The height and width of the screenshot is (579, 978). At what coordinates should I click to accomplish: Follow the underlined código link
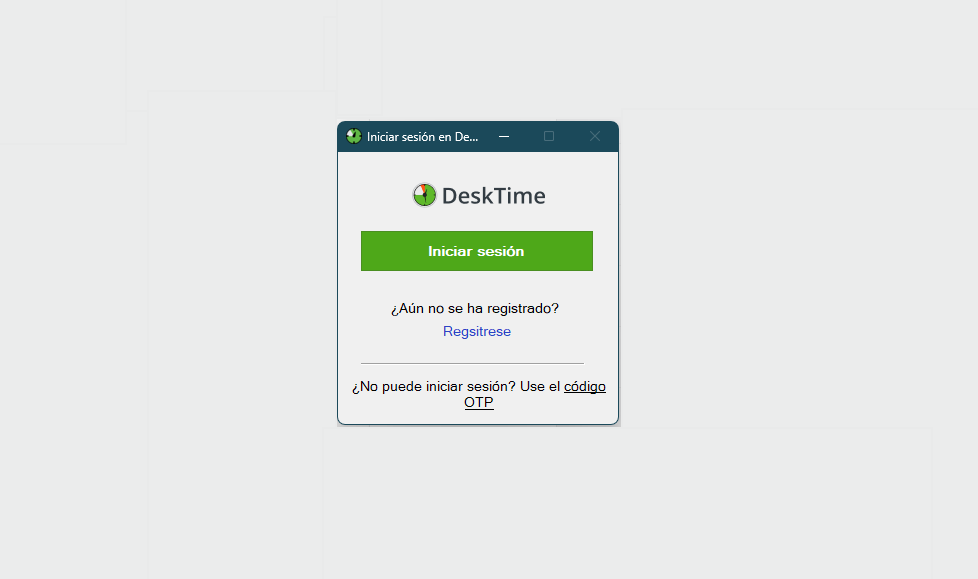tap(584, 386)
